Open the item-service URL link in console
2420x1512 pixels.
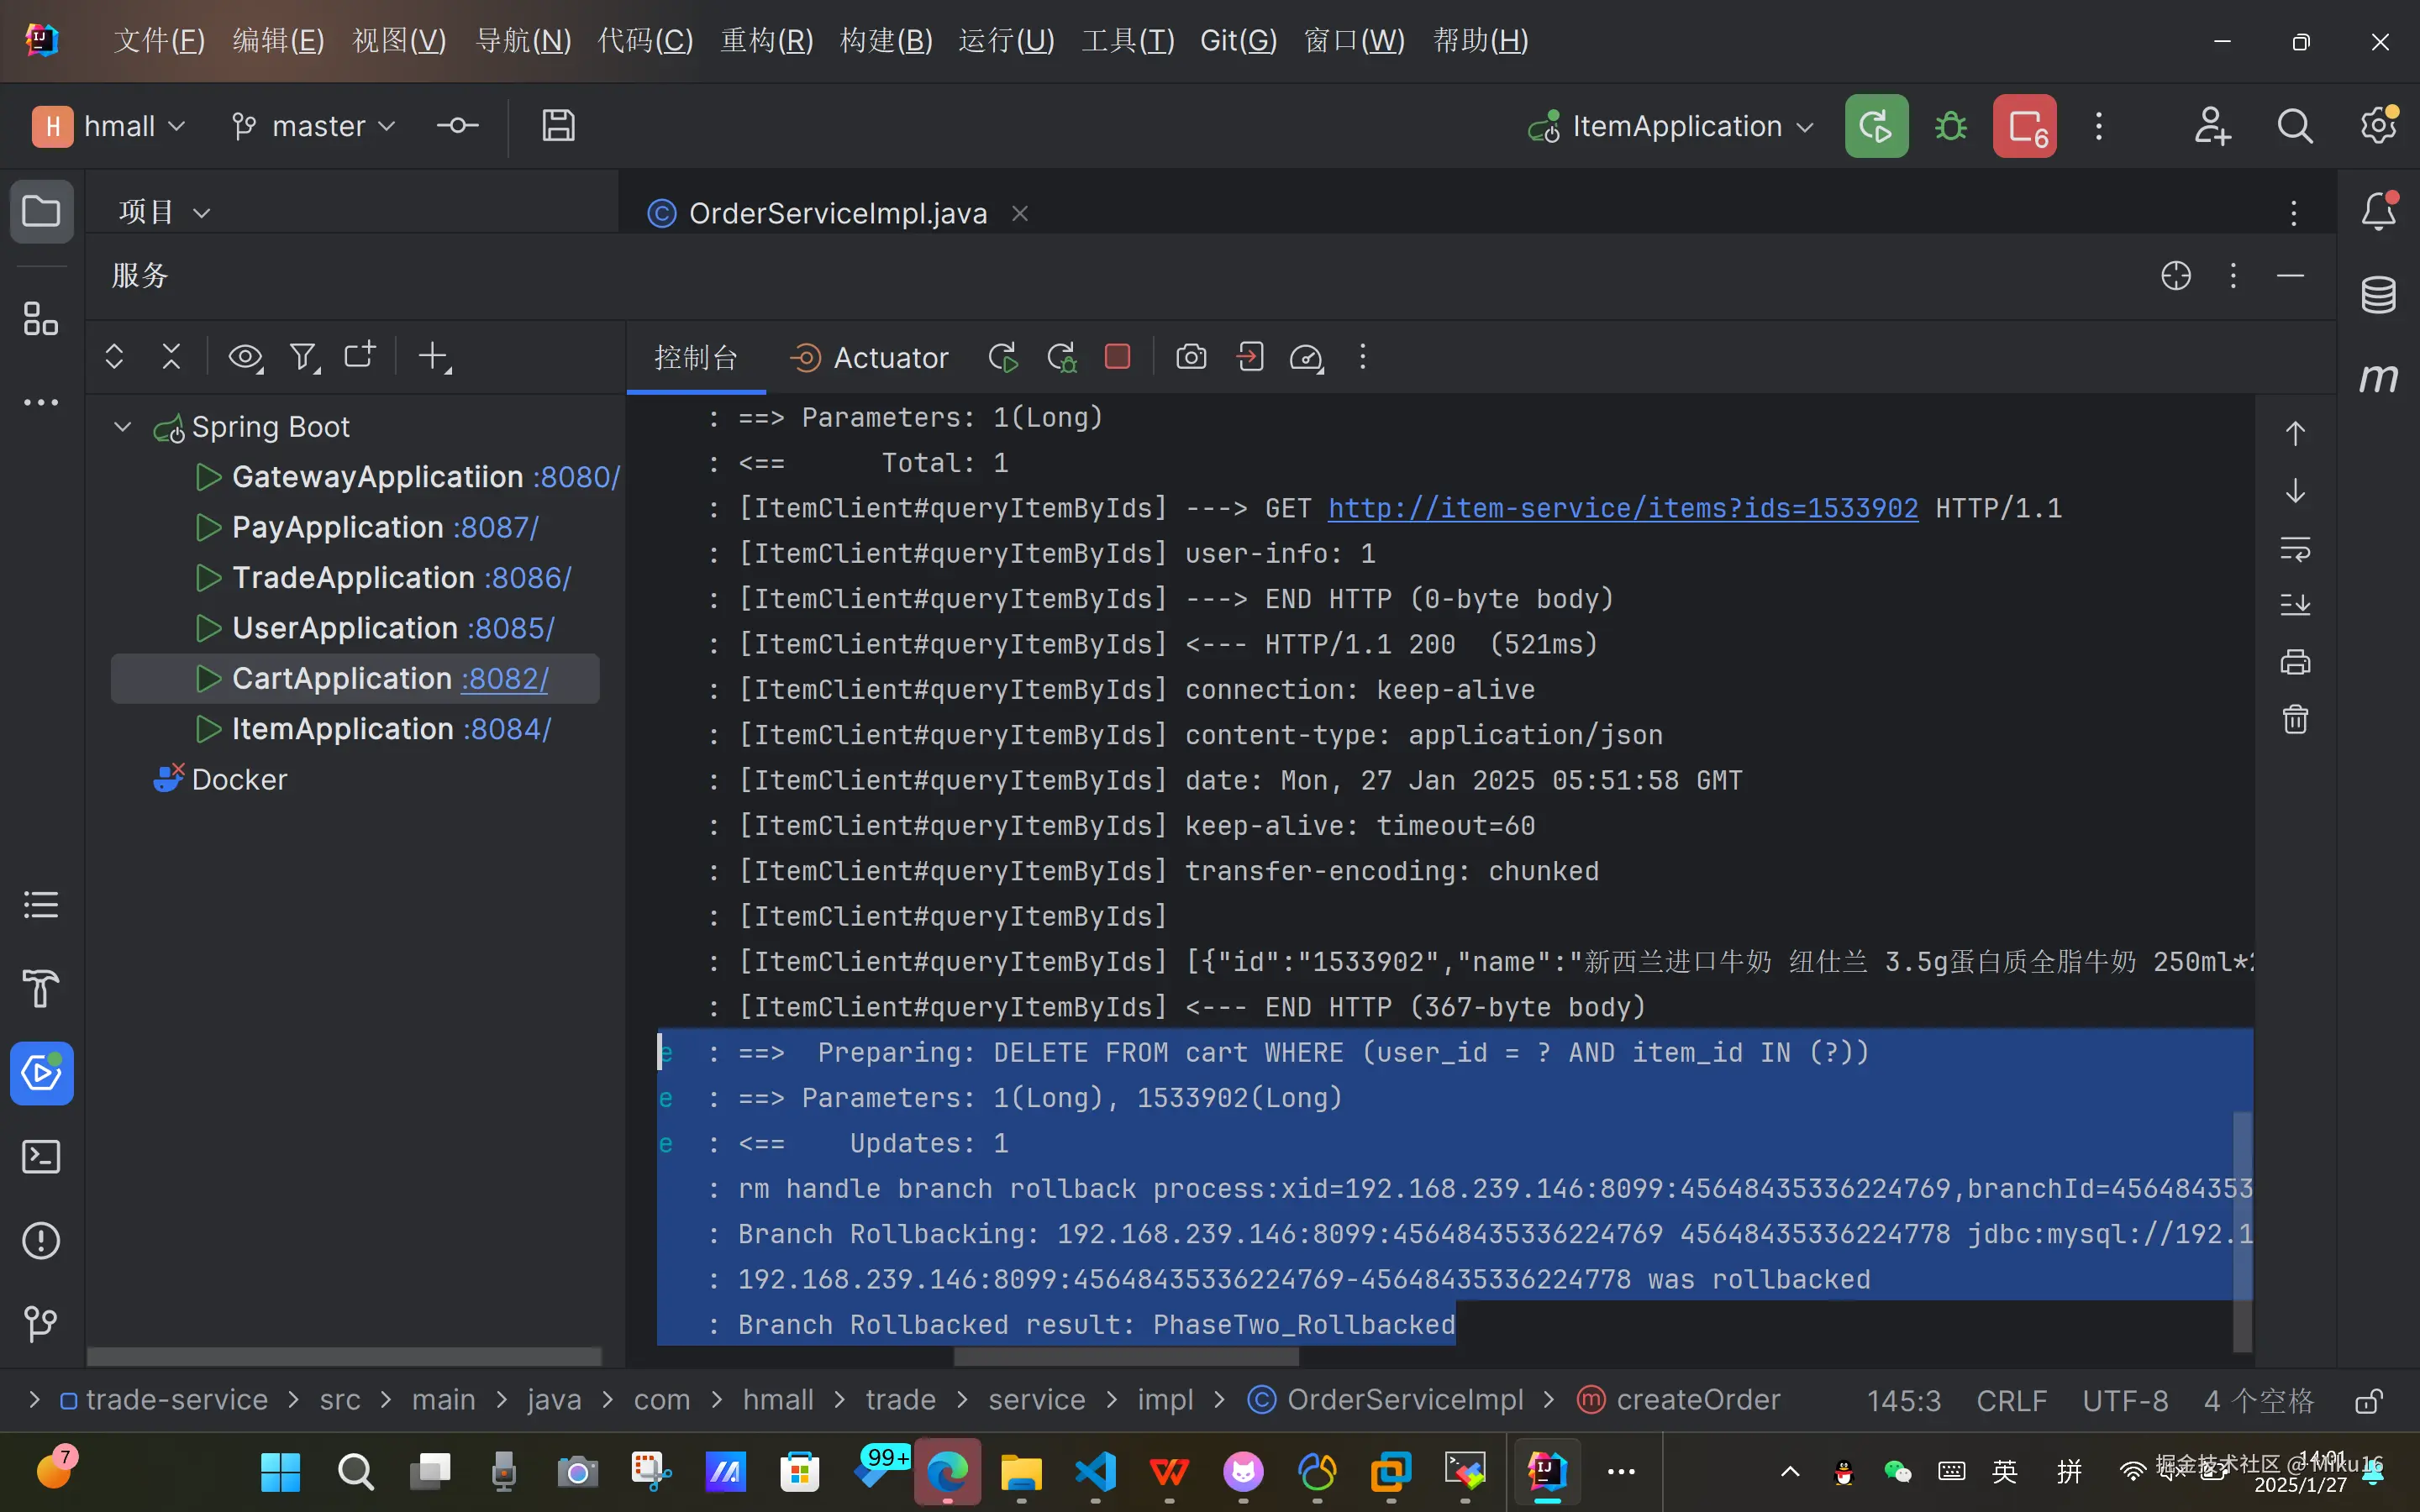pos(1622,508)
